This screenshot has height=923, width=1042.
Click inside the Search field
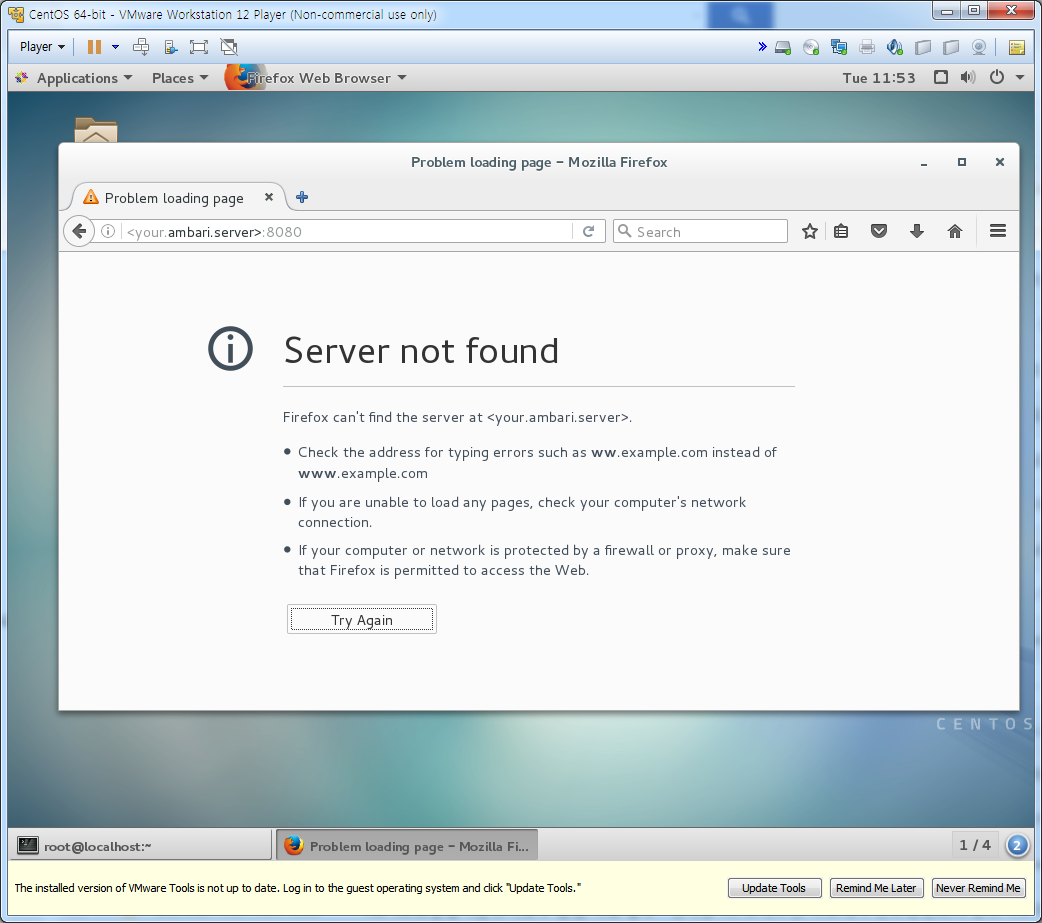click(700, 231)
